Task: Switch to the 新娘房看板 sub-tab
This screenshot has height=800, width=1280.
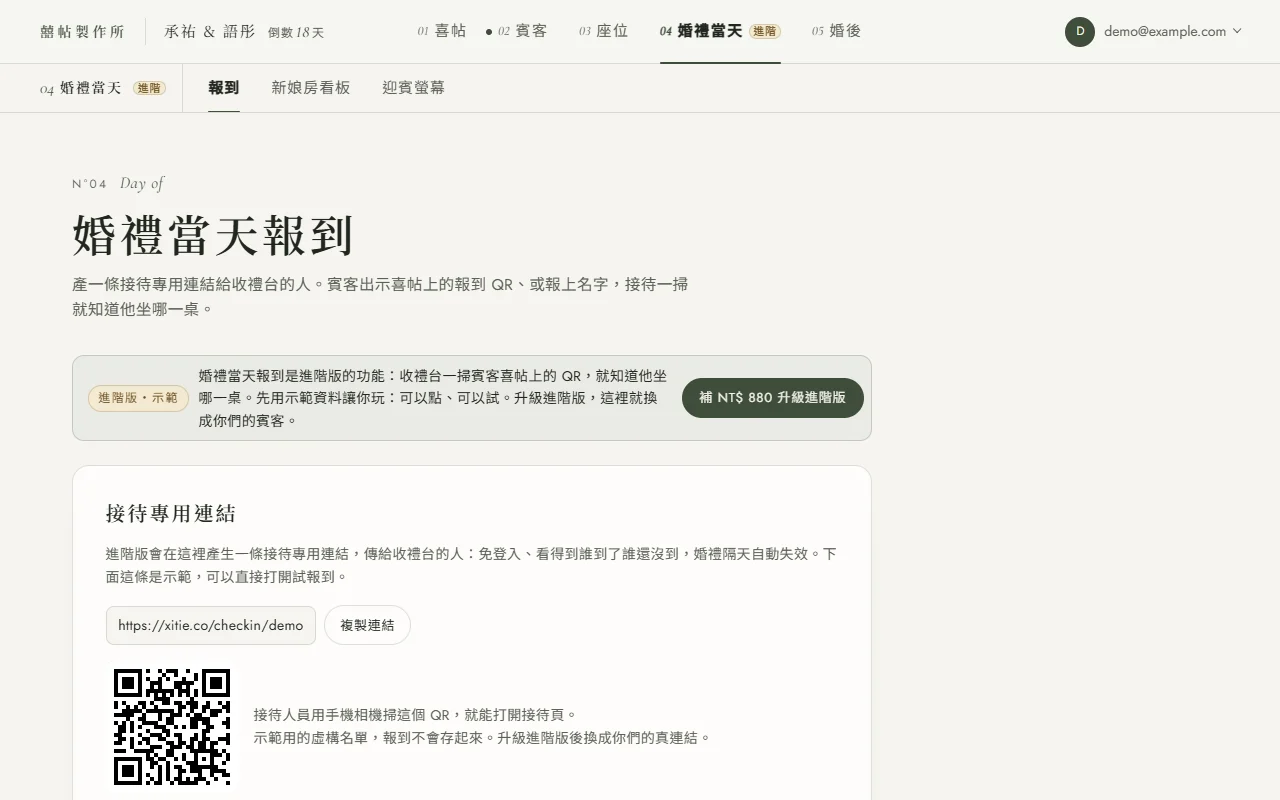Action: (x=311, y=88)
